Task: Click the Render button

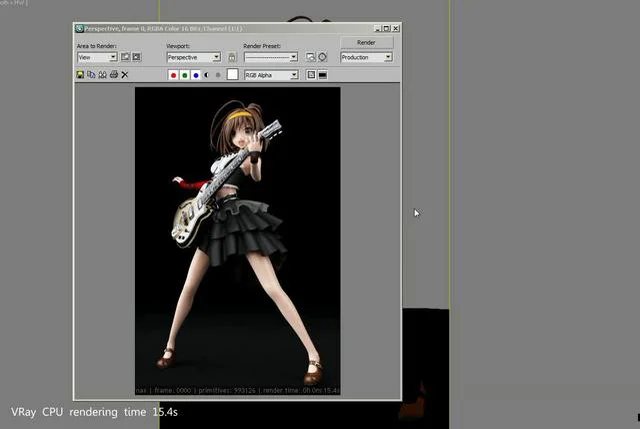Action: (367, 42)
